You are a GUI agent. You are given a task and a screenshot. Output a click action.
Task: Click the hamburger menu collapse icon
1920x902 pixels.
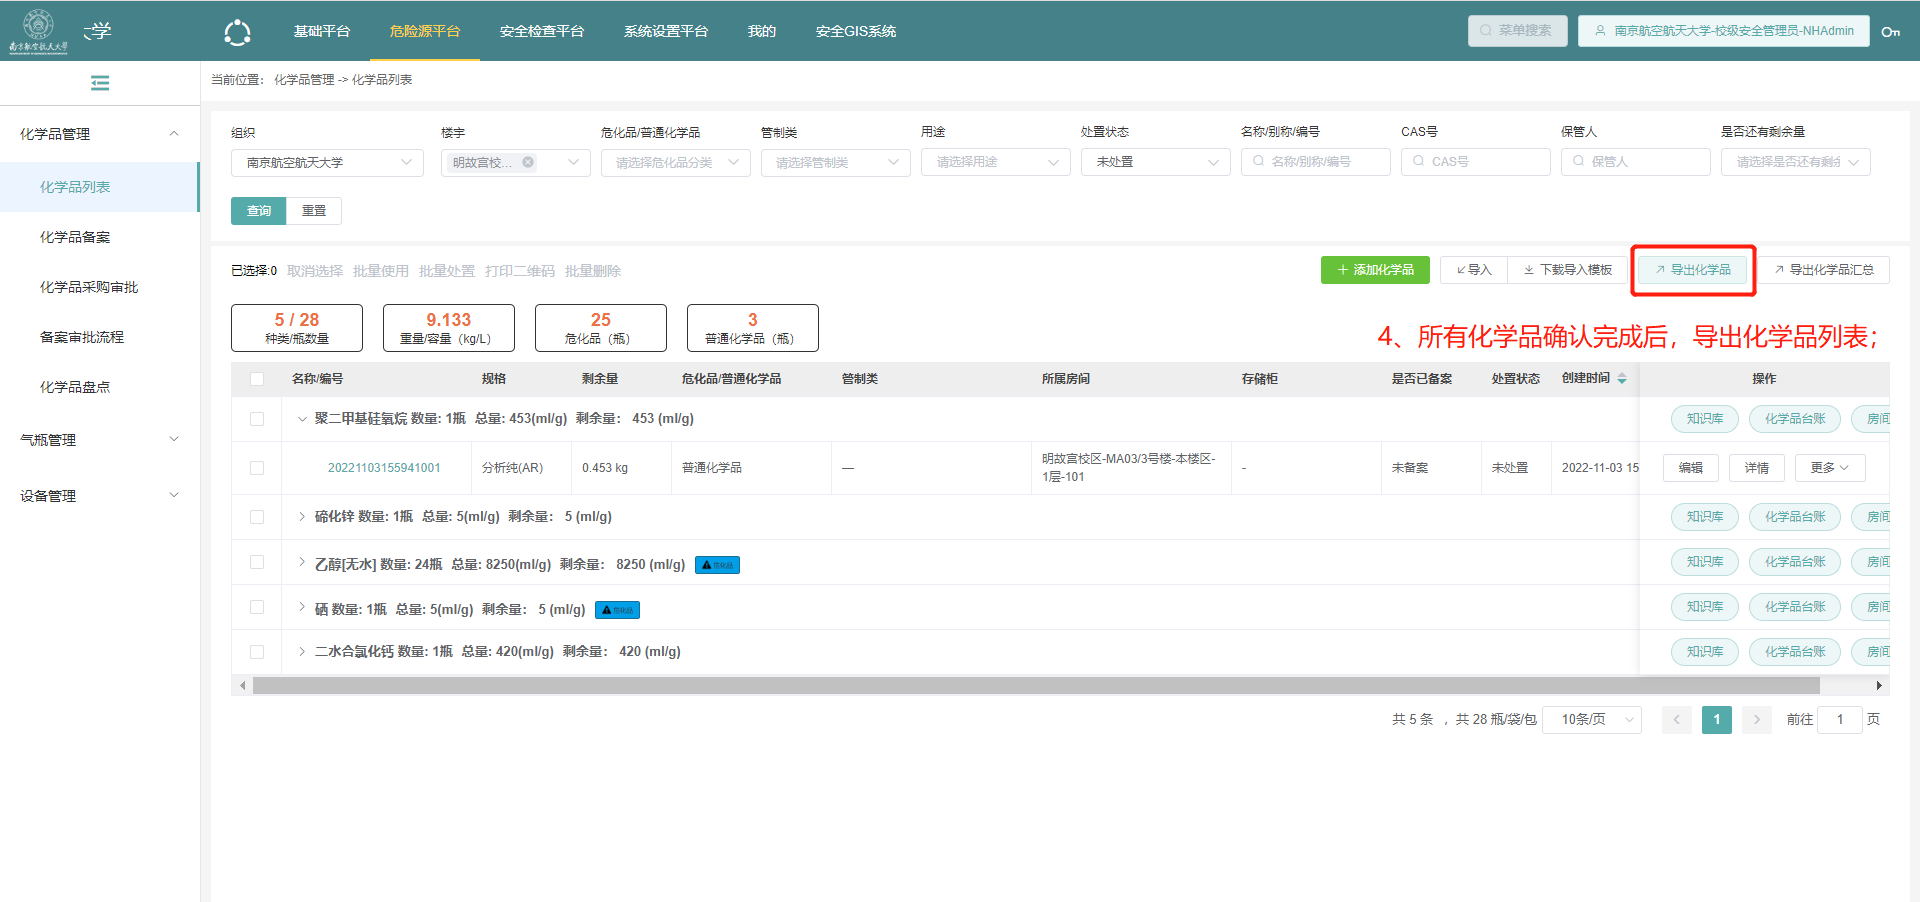coord(100,83)
